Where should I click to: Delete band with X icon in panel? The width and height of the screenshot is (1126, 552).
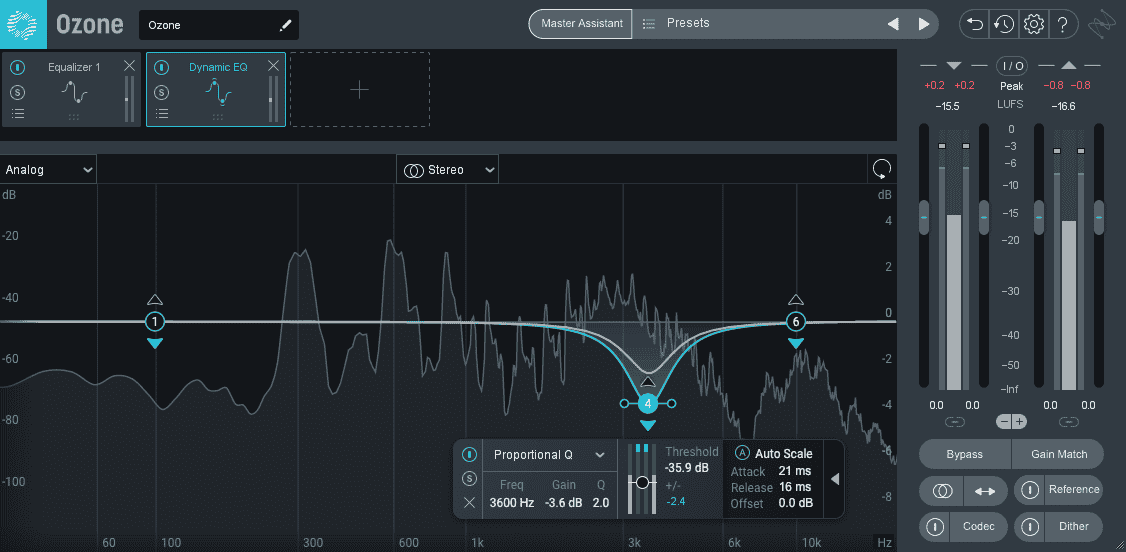coord(469,502)
